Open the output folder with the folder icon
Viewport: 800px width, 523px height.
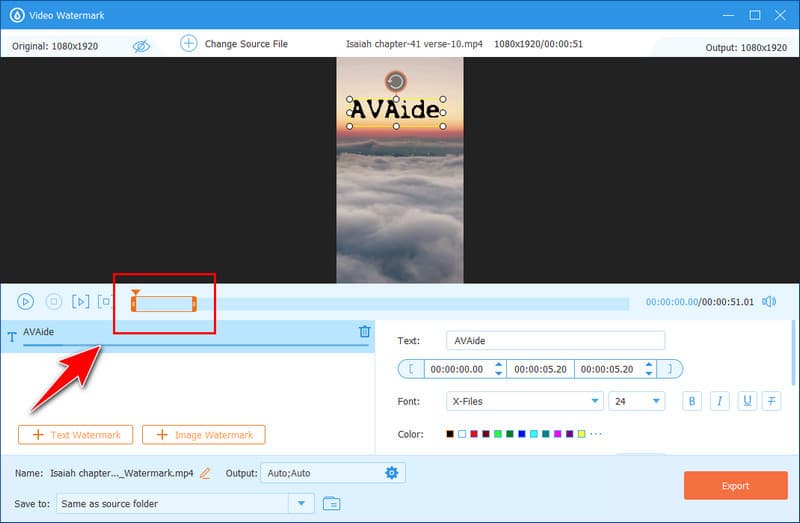pos(332,504)
